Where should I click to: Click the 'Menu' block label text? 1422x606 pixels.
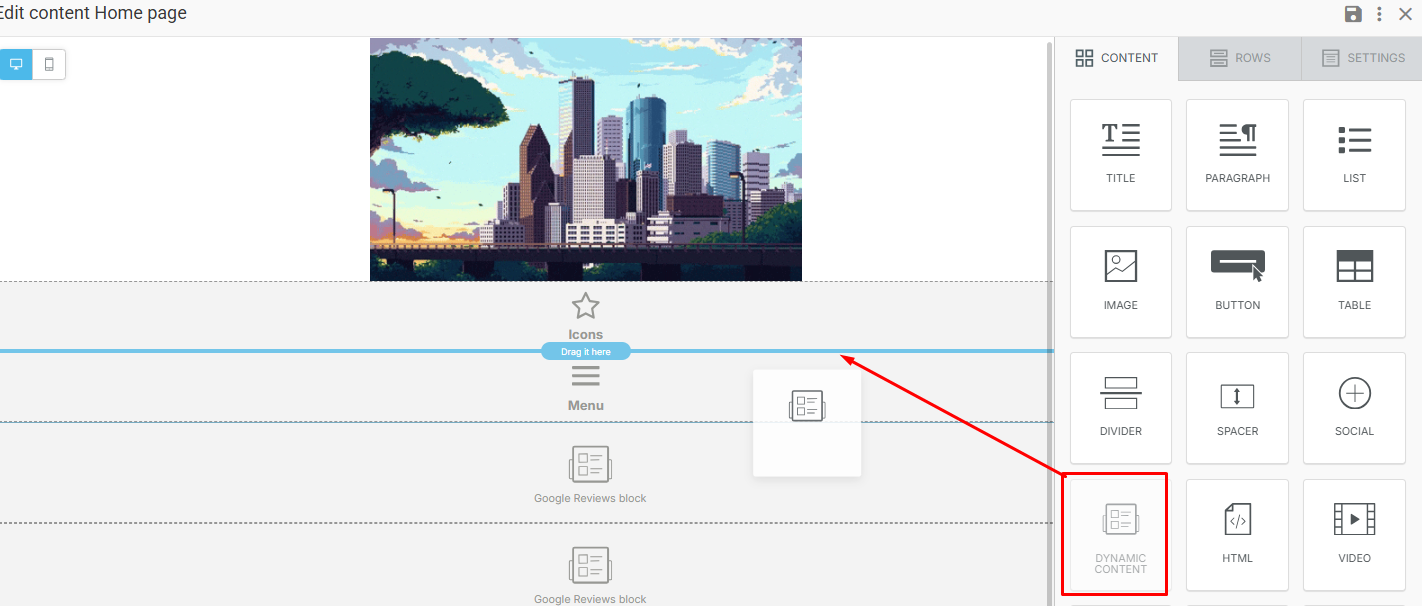586,405
